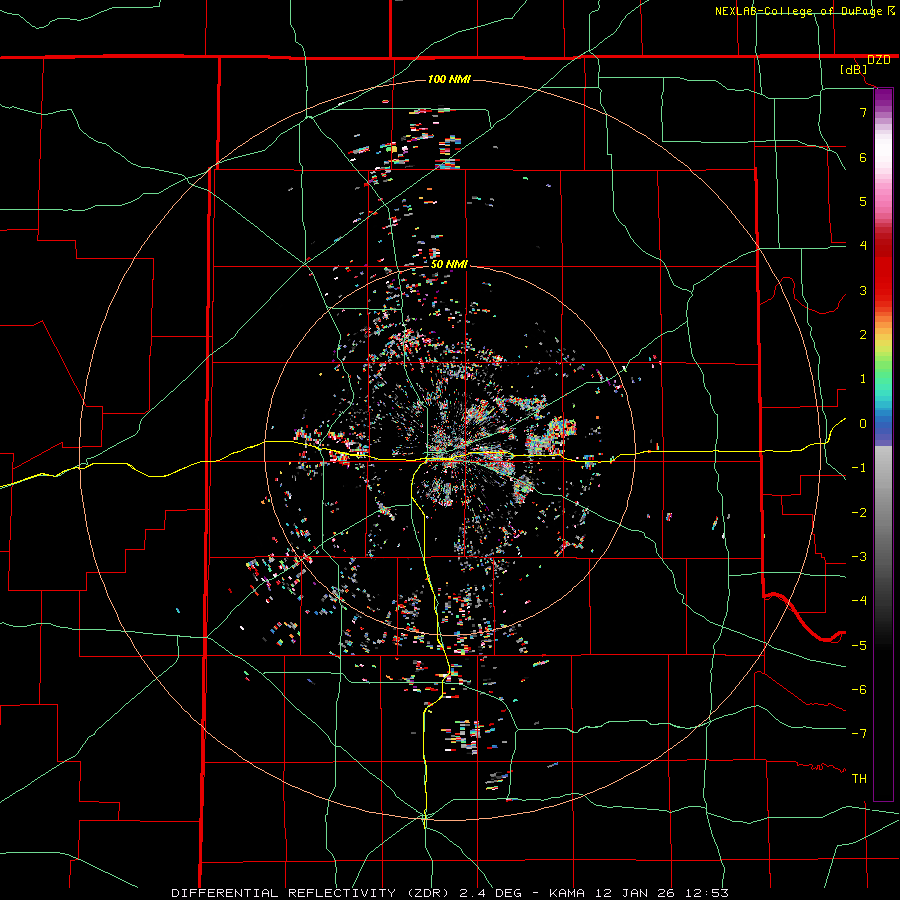This screenshot has height=900, width=900.
Task: Click the 'DZD' legend title
Action: click(879, 60)
